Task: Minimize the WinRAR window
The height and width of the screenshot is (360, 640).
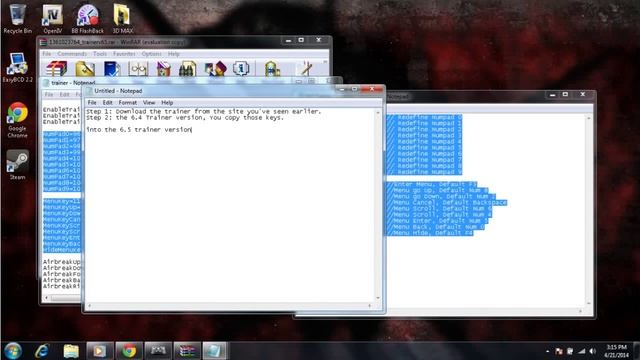Action: click(288, 40)
